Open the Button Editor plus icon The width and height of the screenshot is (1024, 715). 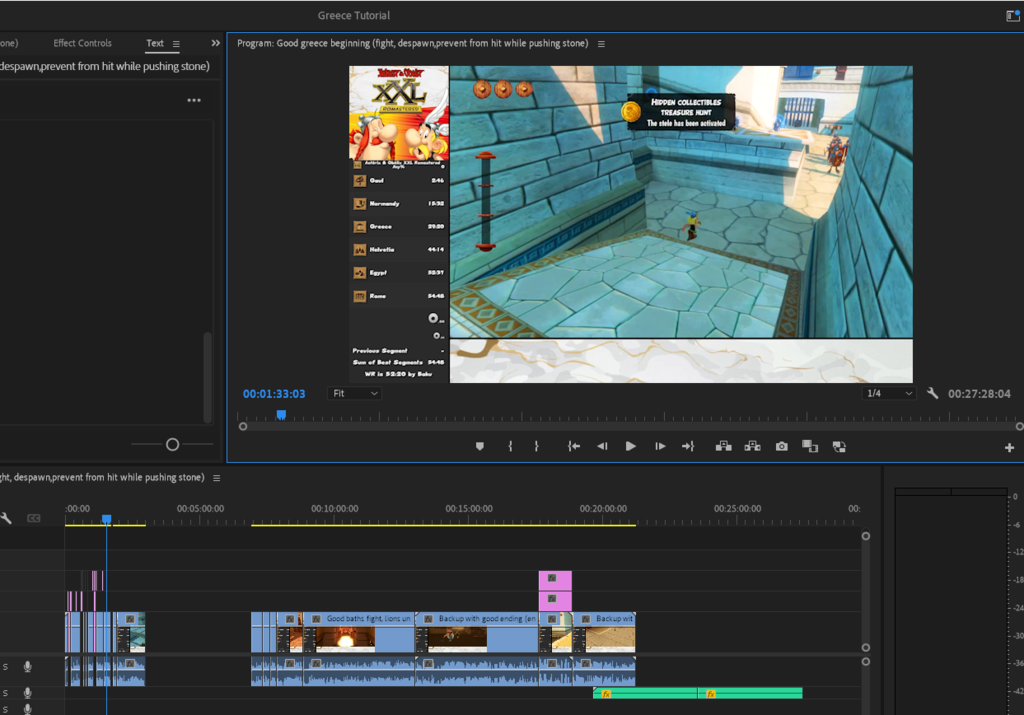pos(1009,447)
